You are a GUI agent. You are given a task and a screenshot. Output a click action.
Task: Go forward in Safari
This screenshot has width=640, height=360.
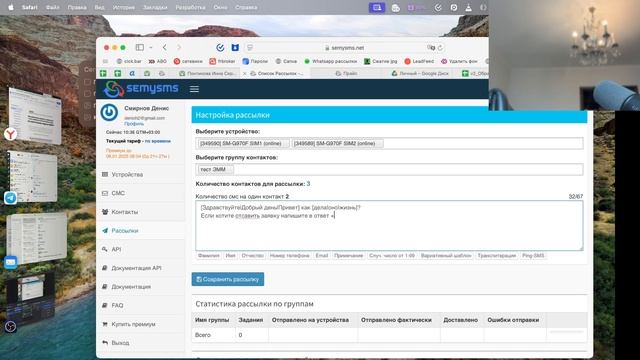[x=179, y=47]
